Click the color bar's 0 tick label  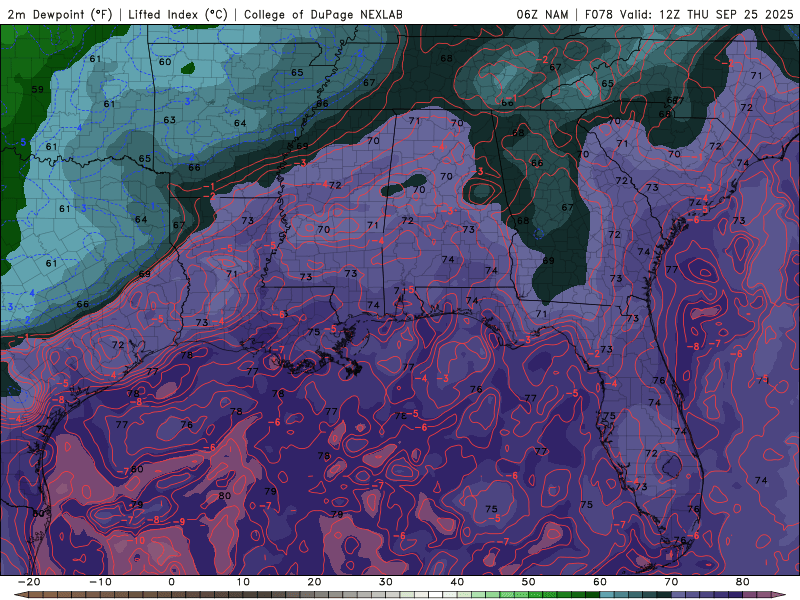pyautogui.click(x=171, y=582)
